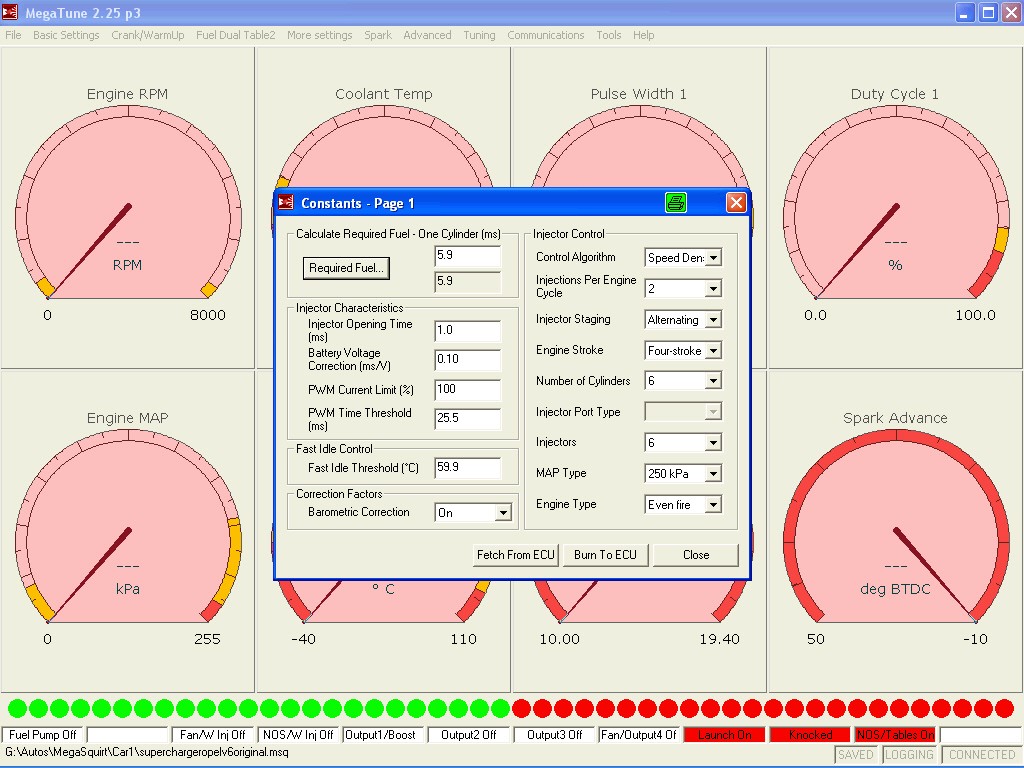
Task: Click the Battery Voltage Correction input field
Action: (x=468, y=359)
